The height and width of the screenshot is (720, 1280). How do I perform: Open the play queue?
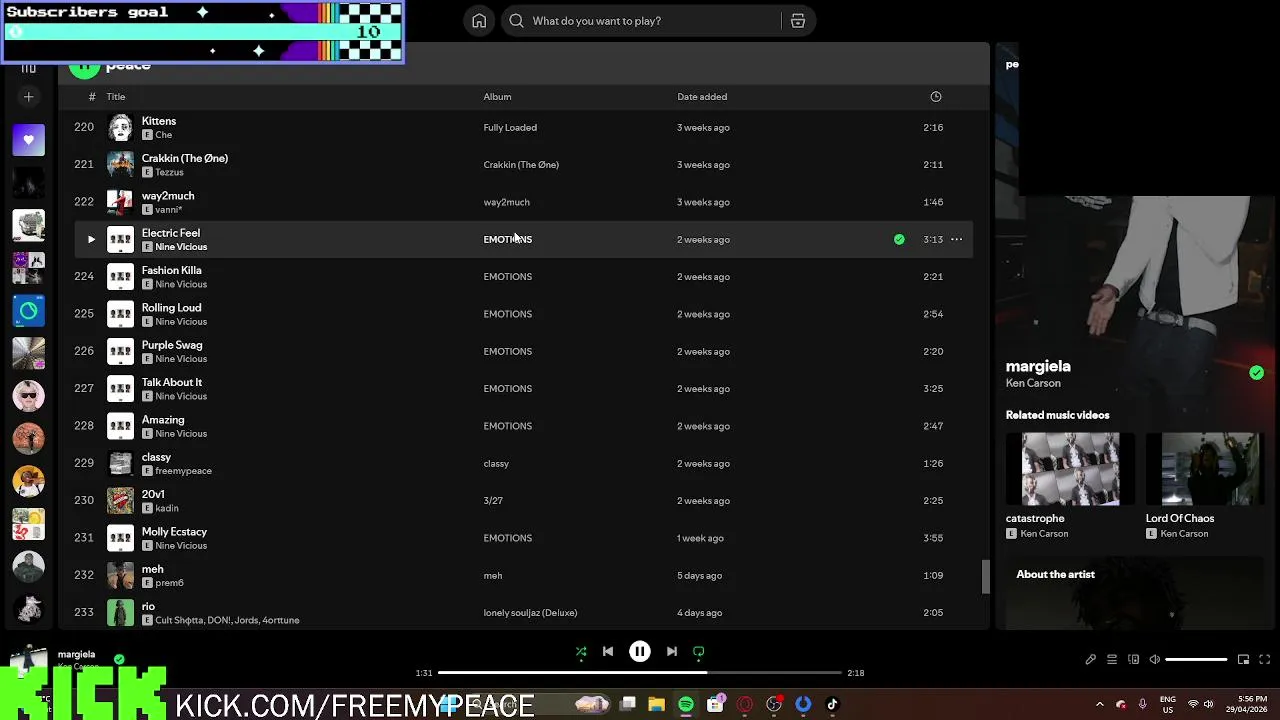click(x=1112, y=660)
